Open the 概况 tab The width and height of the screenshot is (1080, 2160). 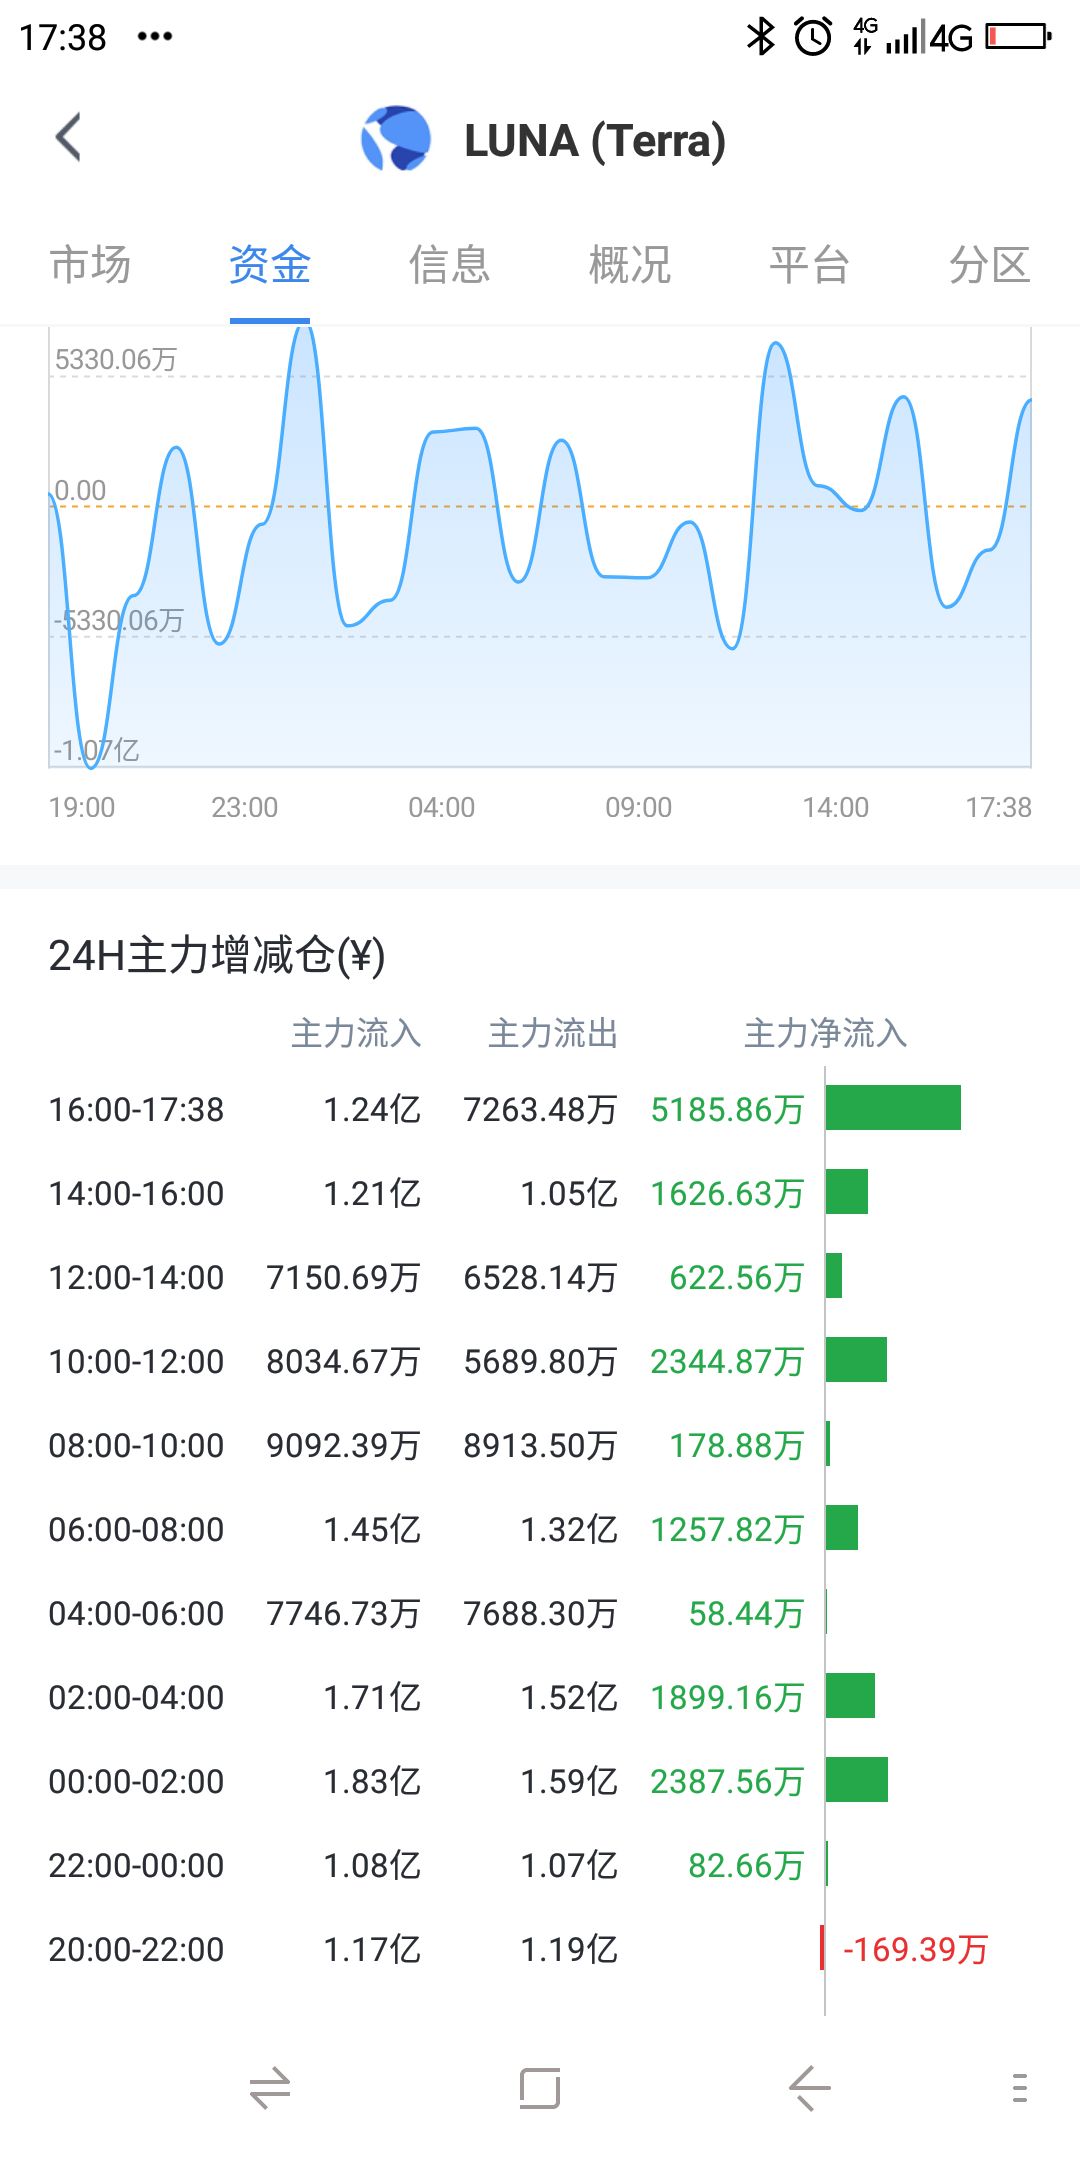point(630,265)
